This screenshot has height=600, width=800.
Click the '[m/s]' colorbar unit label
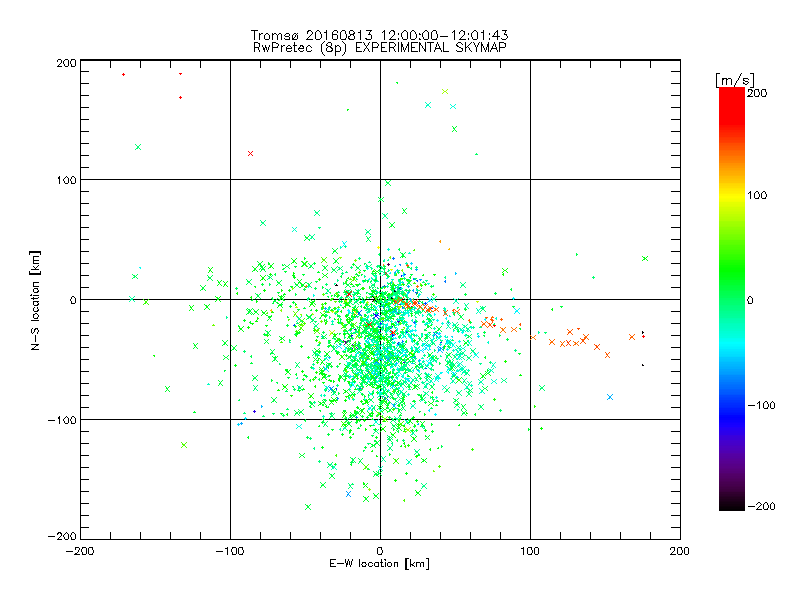pos(734,80)
